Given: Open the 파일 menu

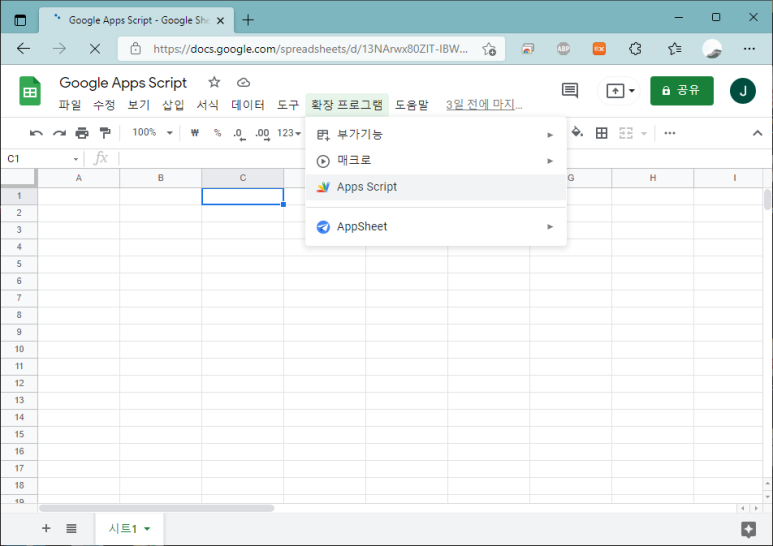Looking at the screenshot, I should 70,105.
